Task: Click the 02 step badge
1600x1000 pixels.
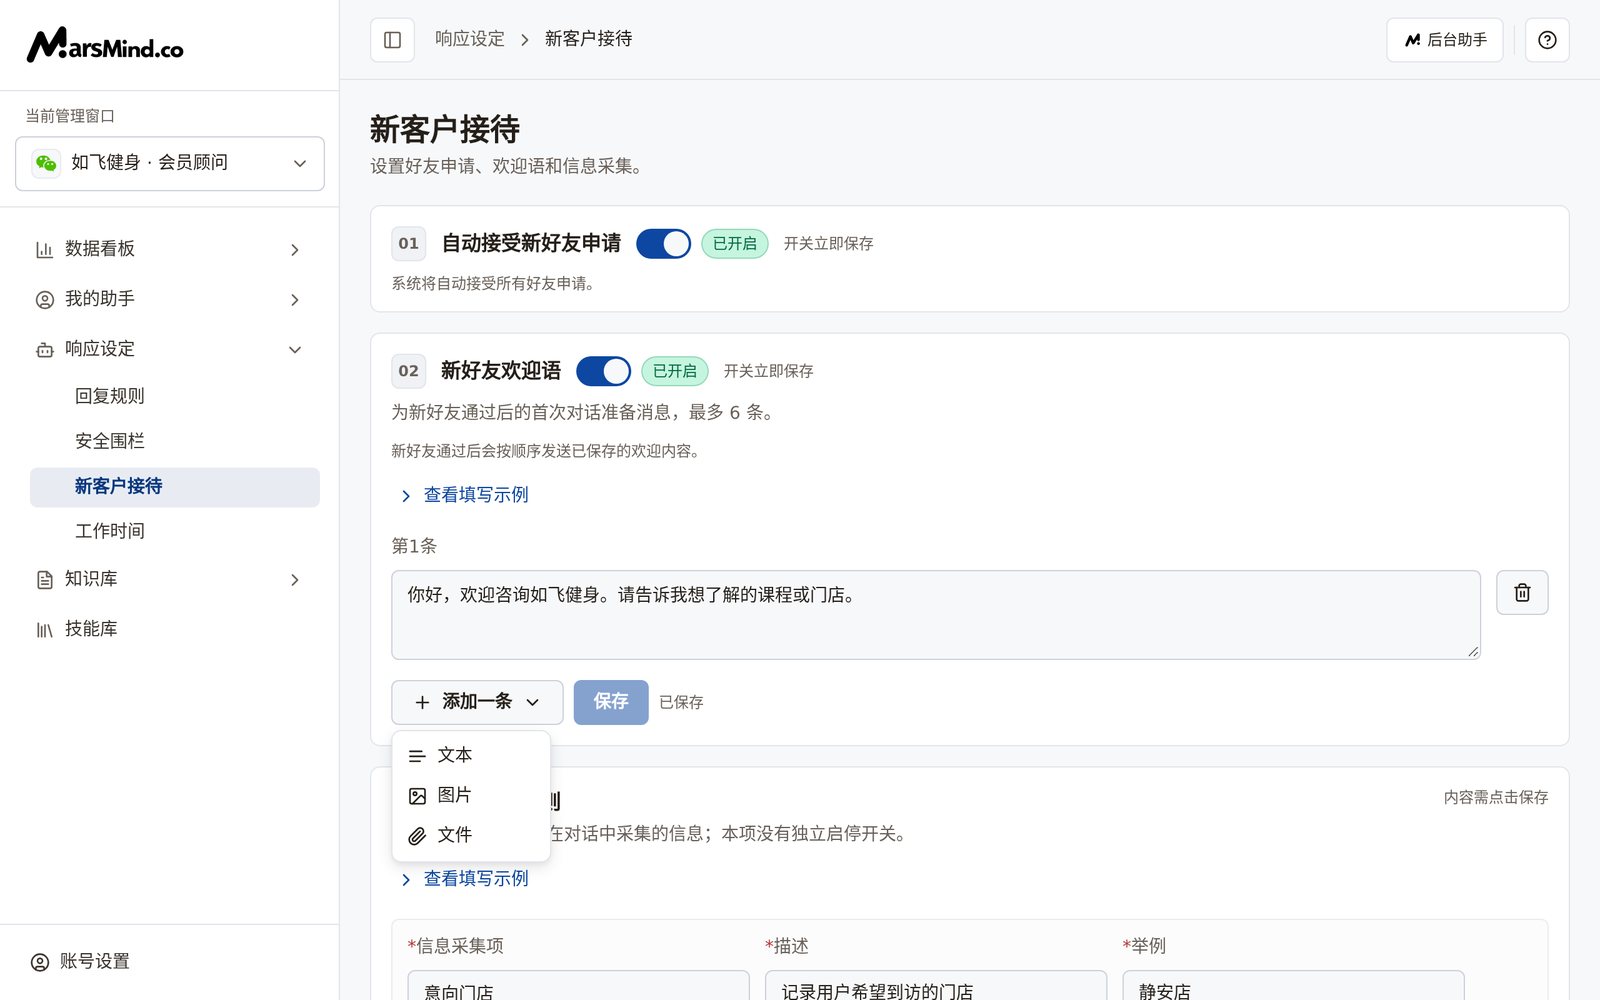Action: click(408, 371)
